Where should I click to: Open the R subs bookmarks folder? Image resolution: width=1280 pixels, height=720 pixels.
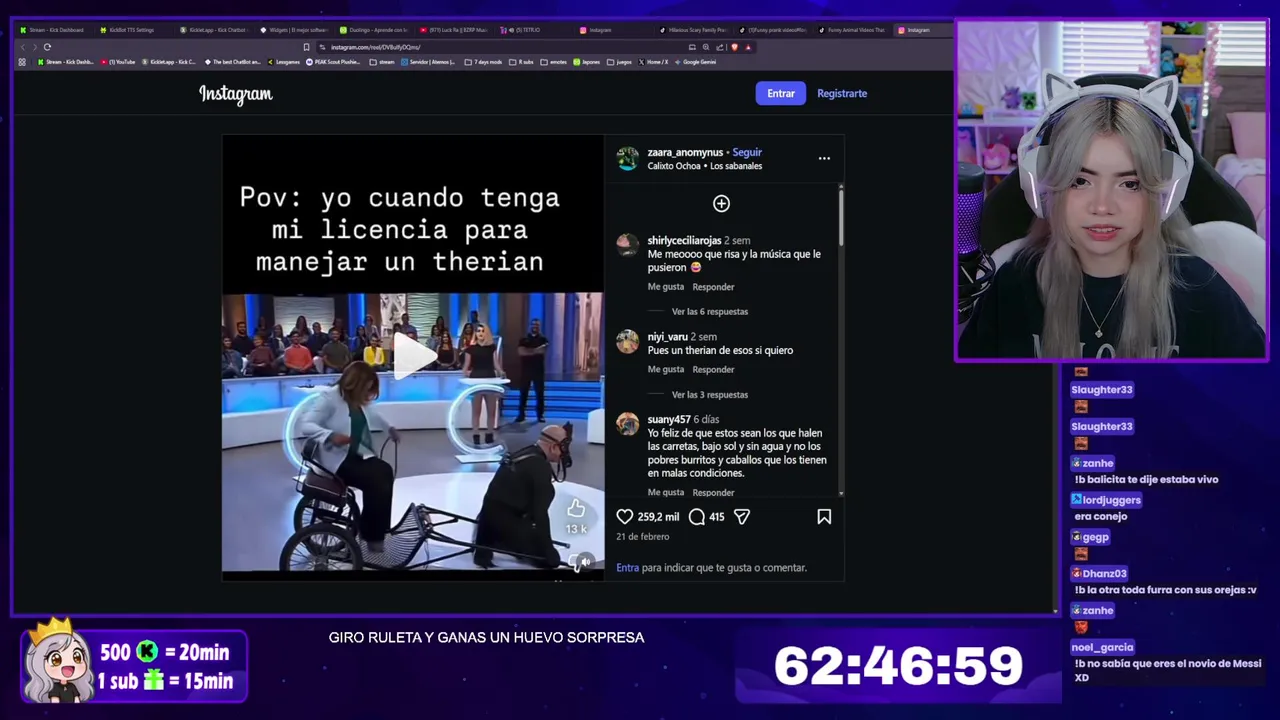[521, 62]
